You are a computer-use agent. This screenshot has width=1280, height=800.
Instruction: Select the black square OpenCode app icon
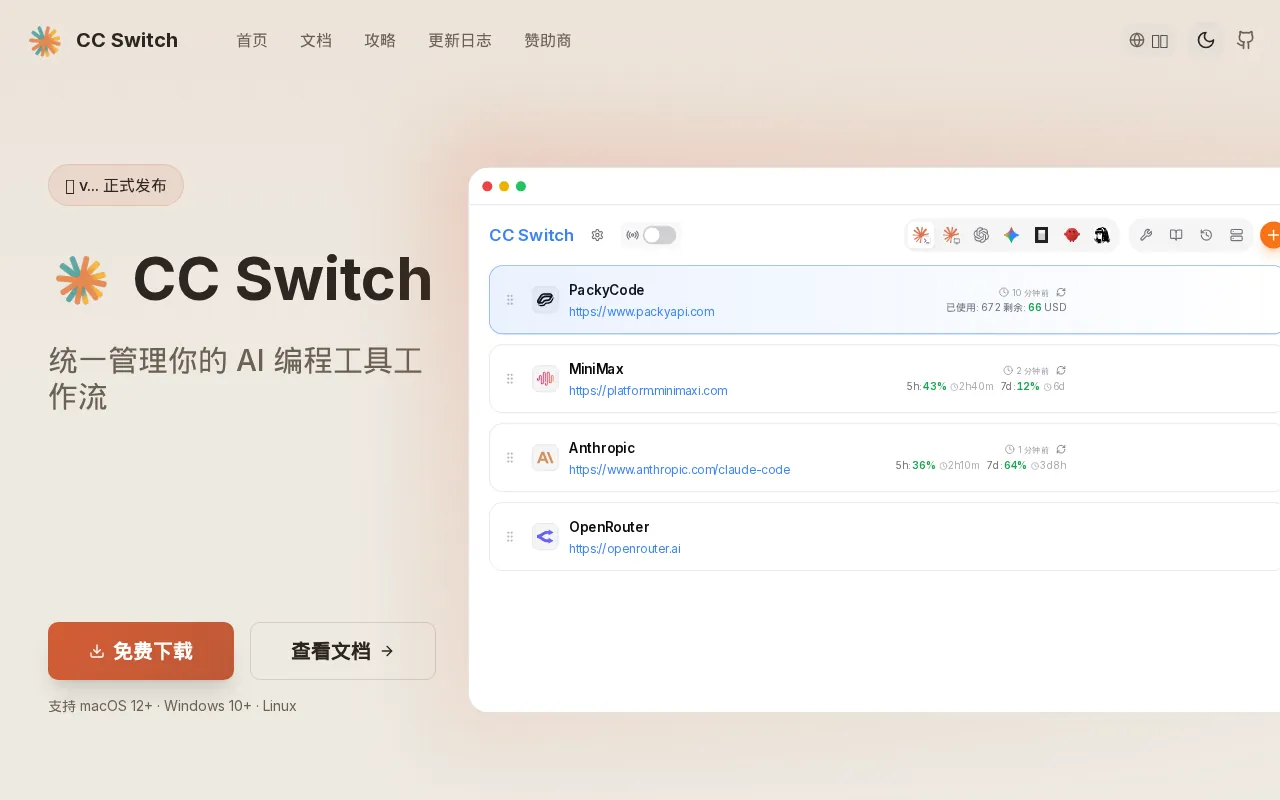point(1041,235)
